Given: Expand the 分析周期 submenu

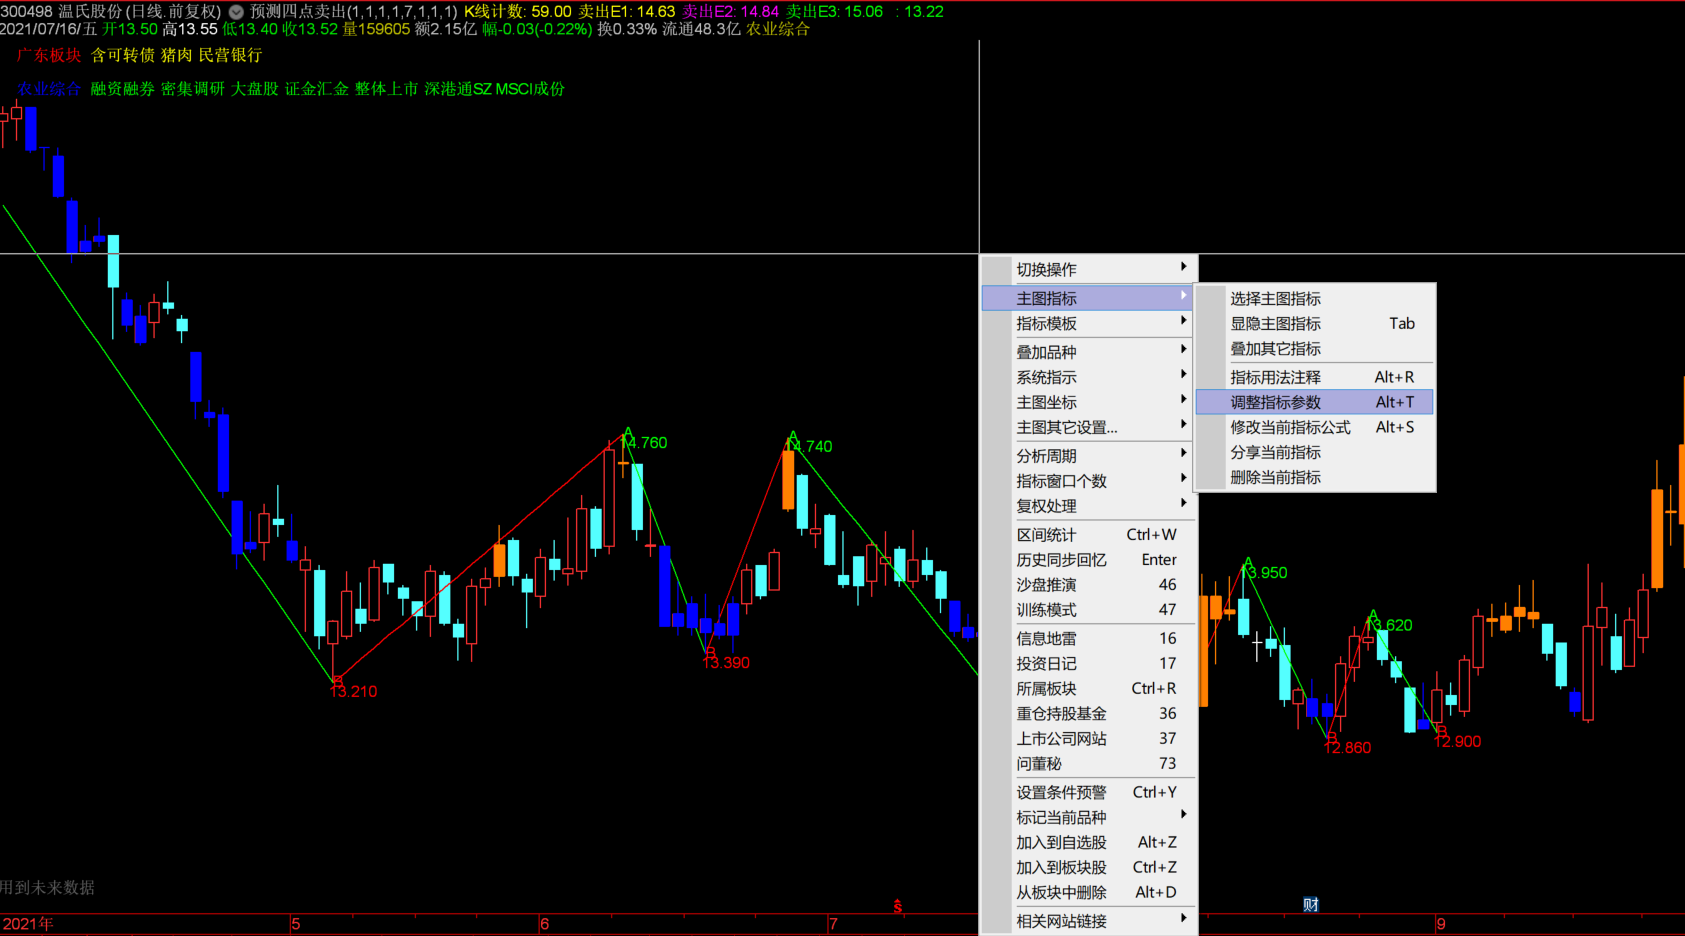Looking at the screenshot, I should [x=1089, y=456].
